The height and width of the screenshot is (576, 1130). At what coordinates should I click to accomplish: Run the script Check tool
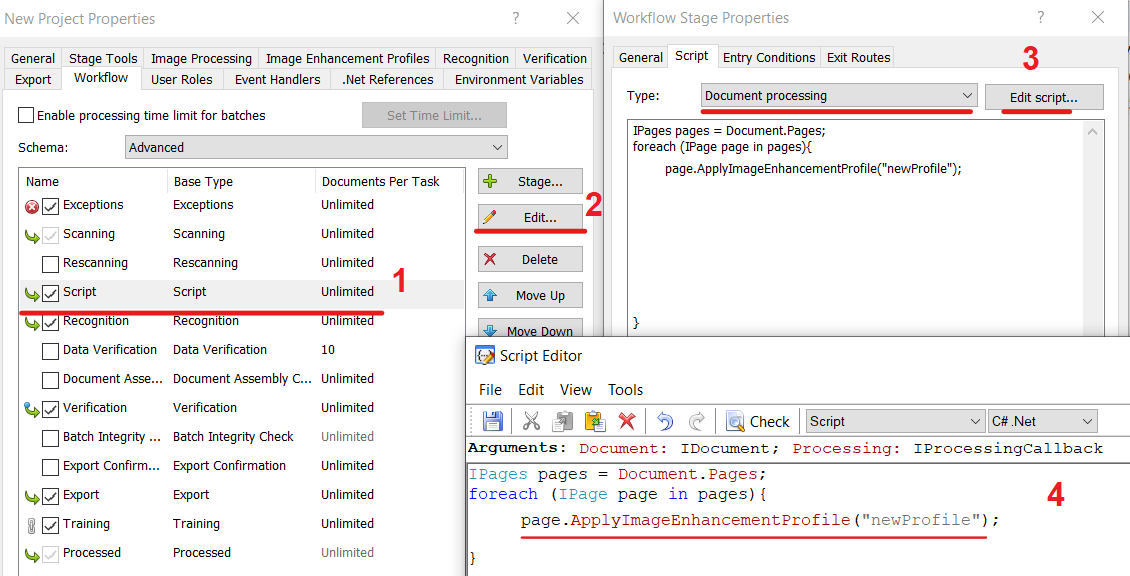coord(758,421)
